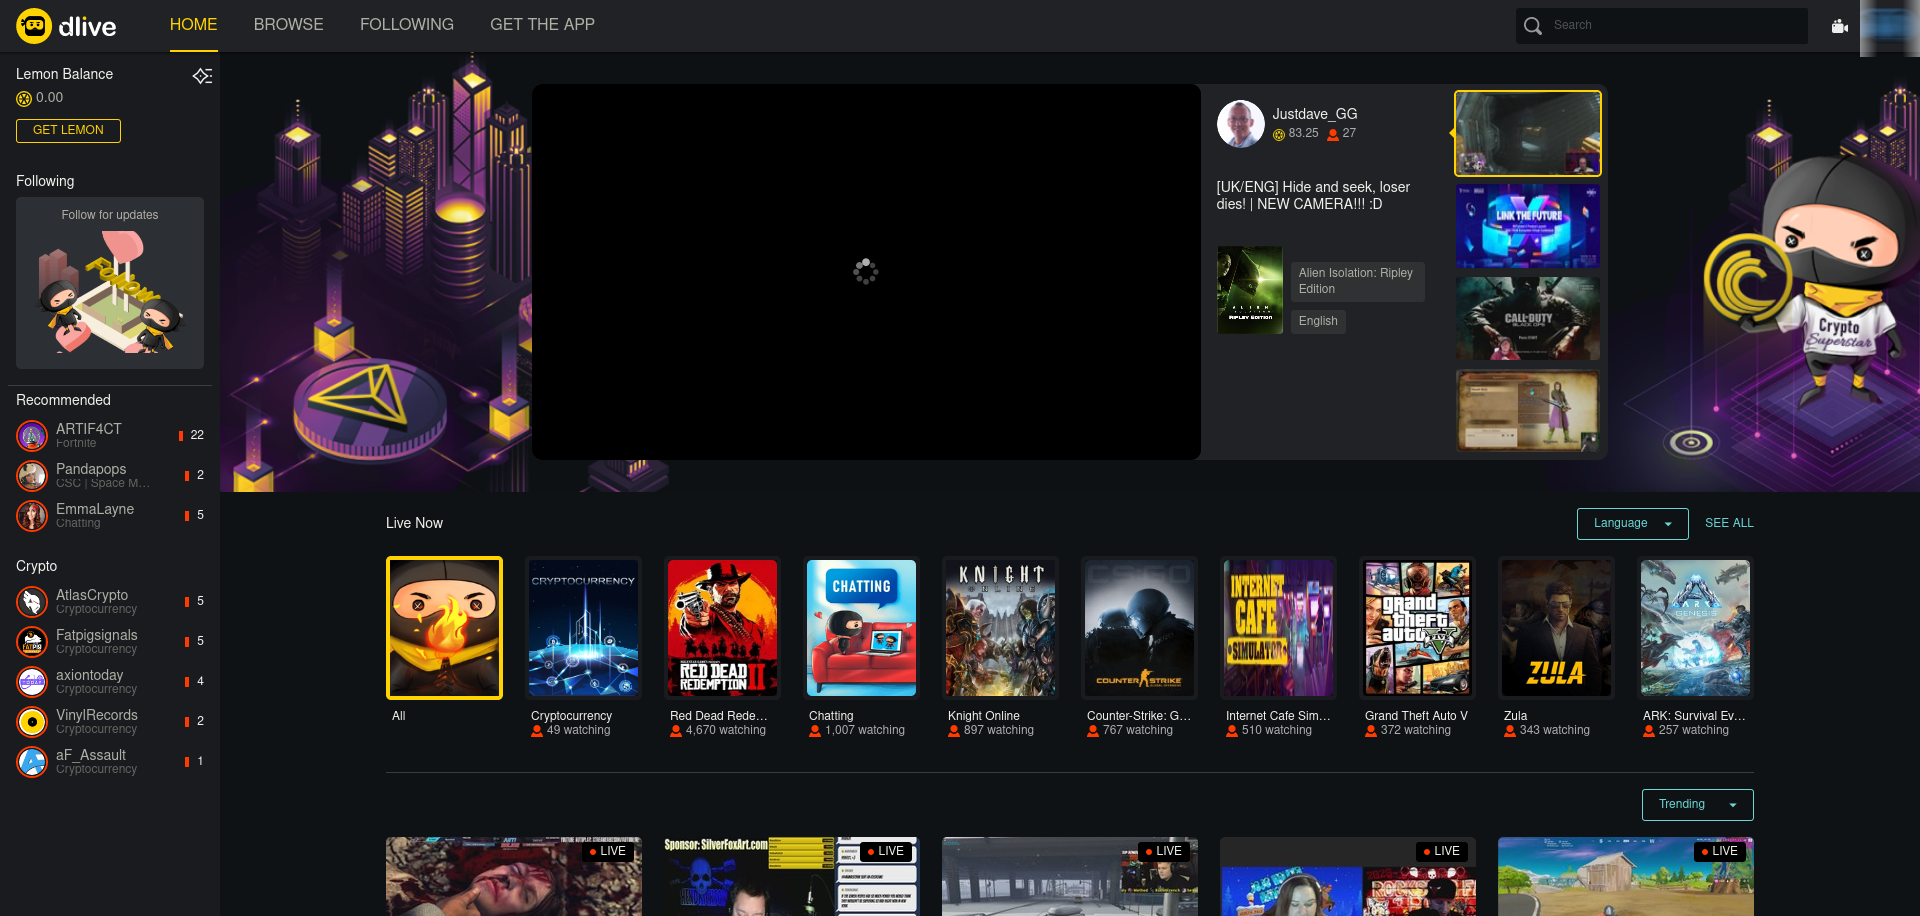Click the DLive logo icon

(x=34, y=26)
